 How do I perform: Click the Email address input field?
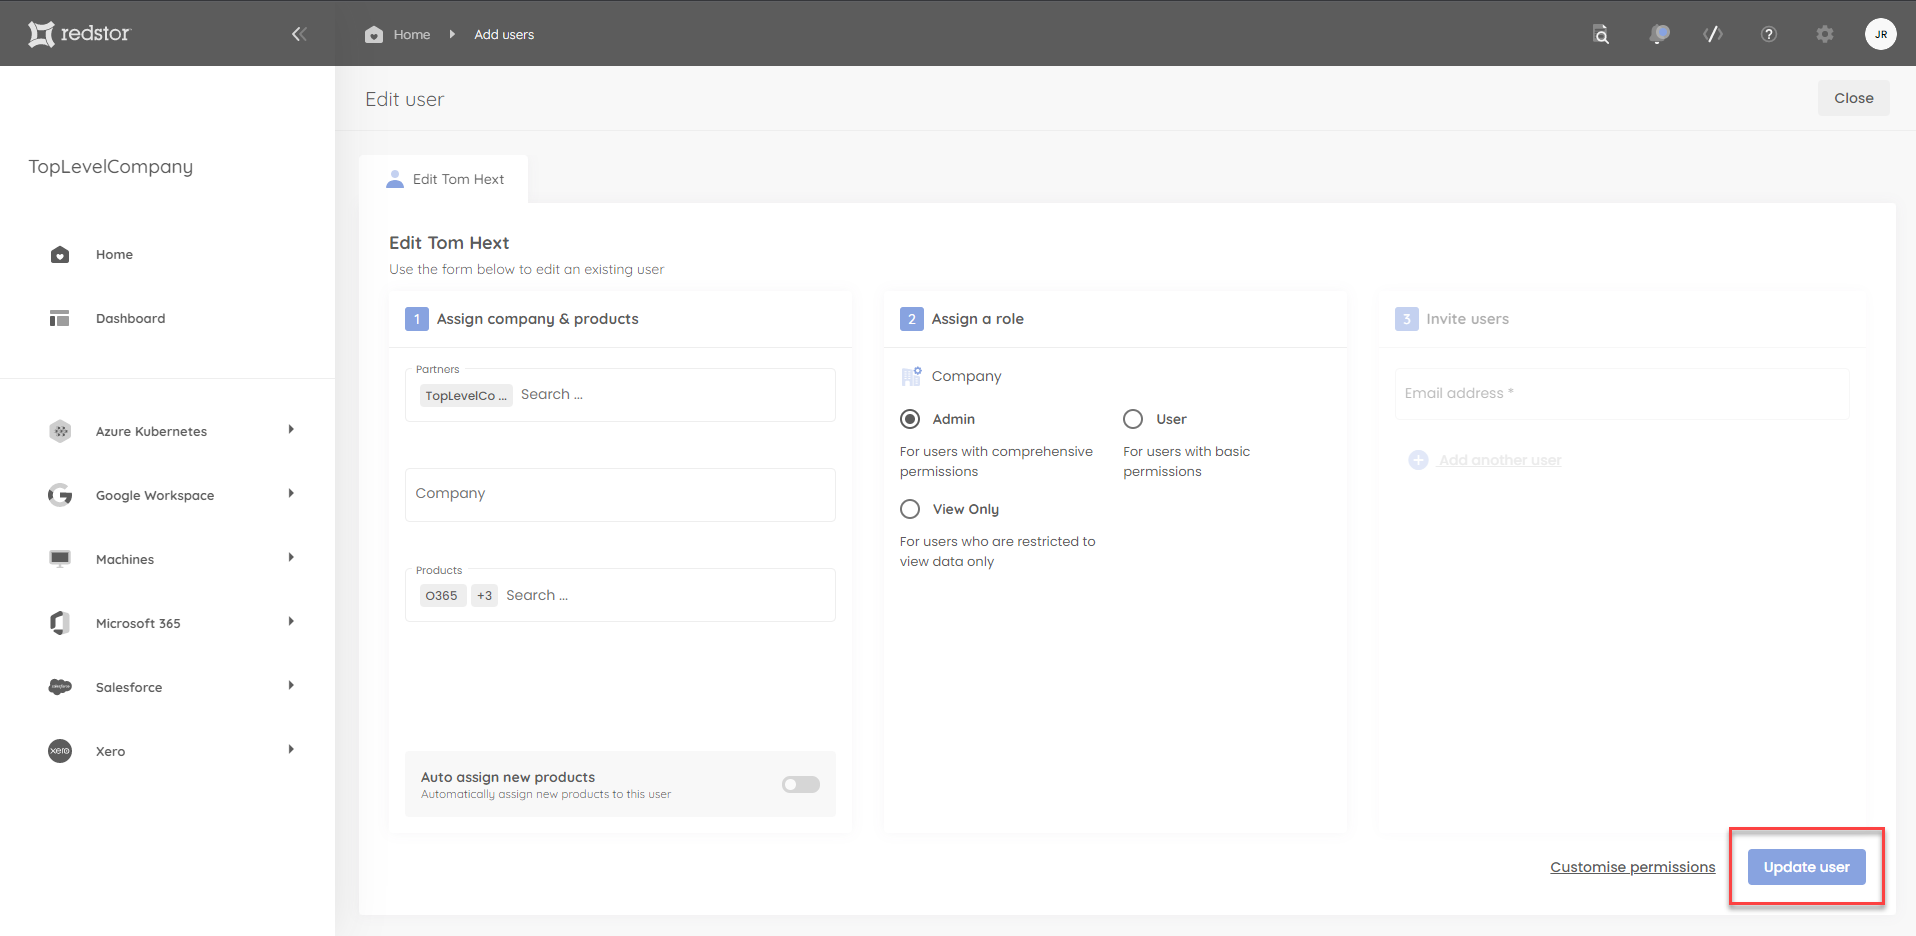tap(1622, 394)
